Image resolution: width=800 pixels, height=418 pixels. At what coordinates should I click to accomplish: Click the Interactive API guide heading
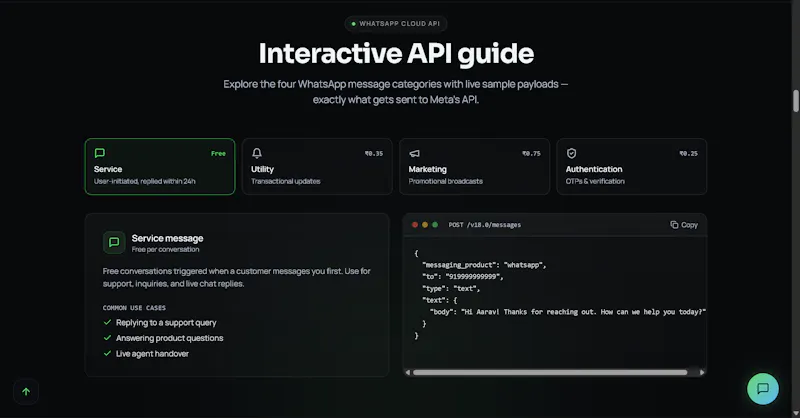click(396, 54)
